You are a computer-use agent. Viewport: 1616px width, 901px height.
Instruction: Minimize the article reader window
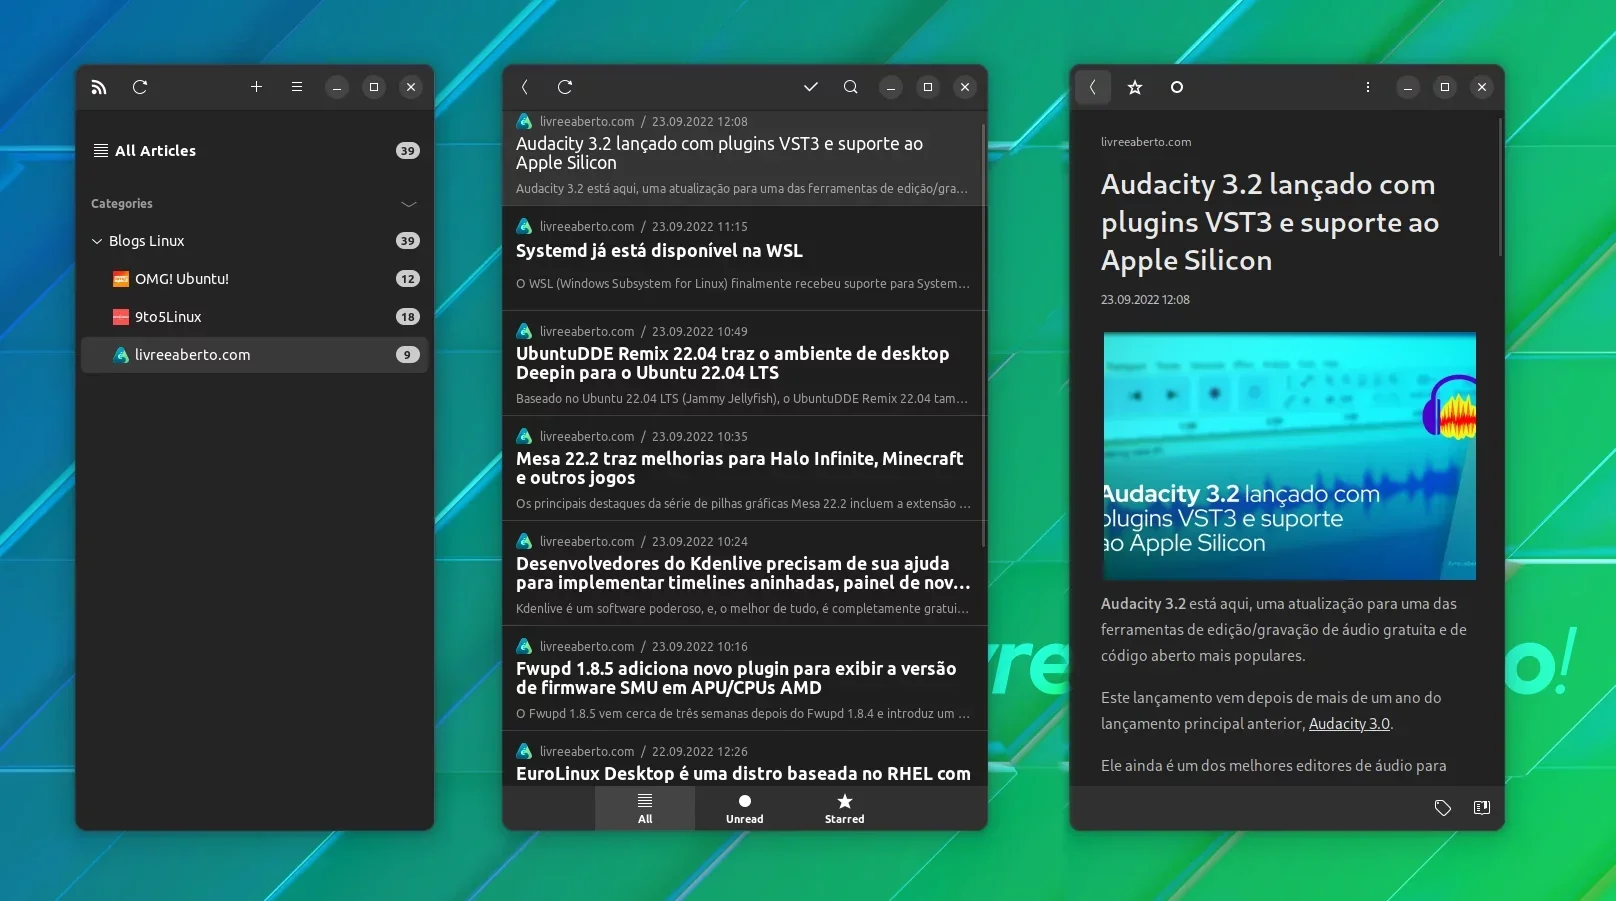[1408, 87]
